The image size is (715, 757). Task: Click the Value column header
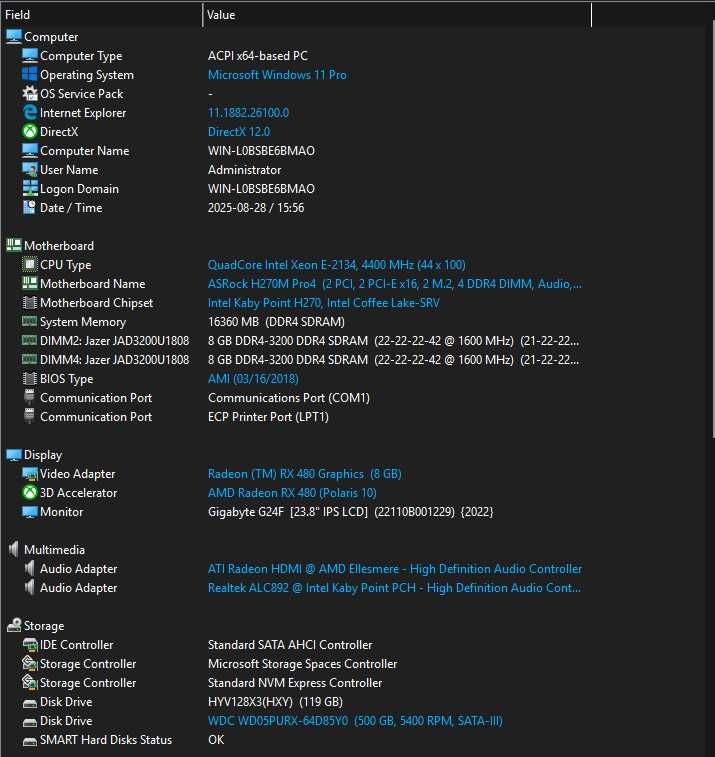[397, 14]
